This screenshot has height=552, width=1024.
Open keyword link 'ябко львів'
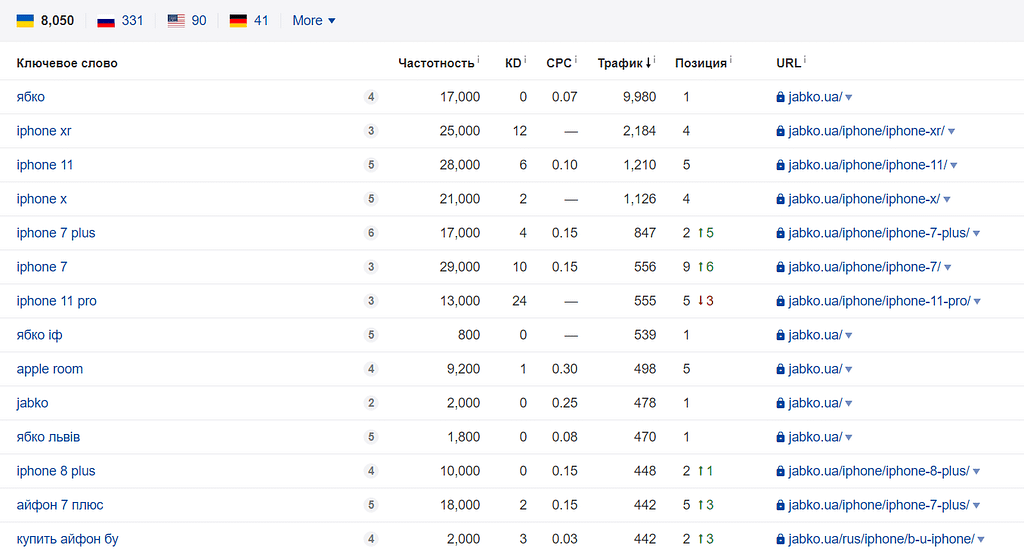click(48, 436)
